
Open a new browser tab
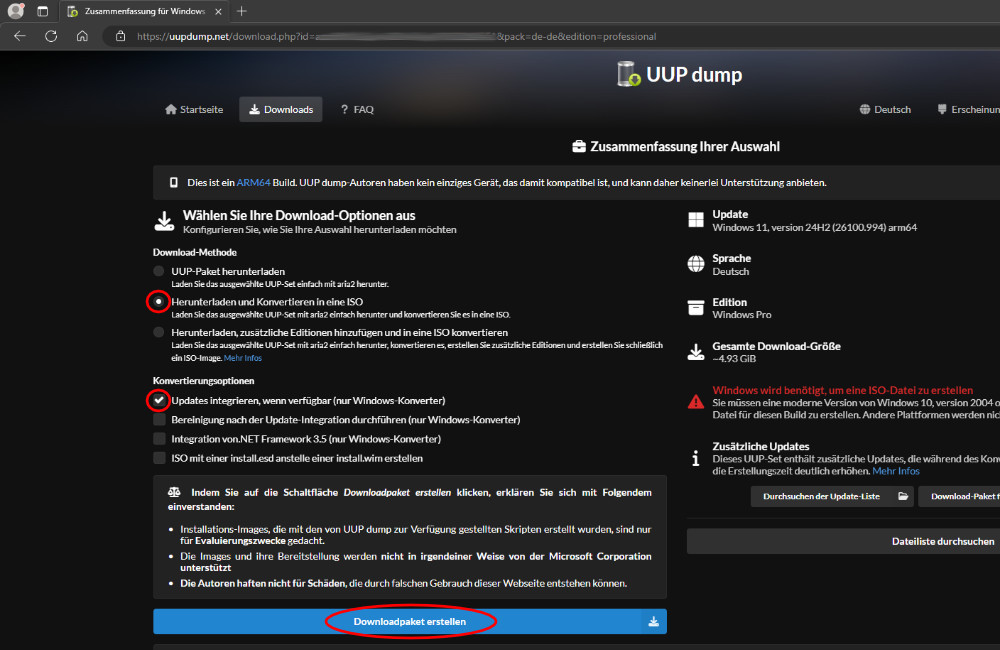pyautogui.click(x=241, y=11)
